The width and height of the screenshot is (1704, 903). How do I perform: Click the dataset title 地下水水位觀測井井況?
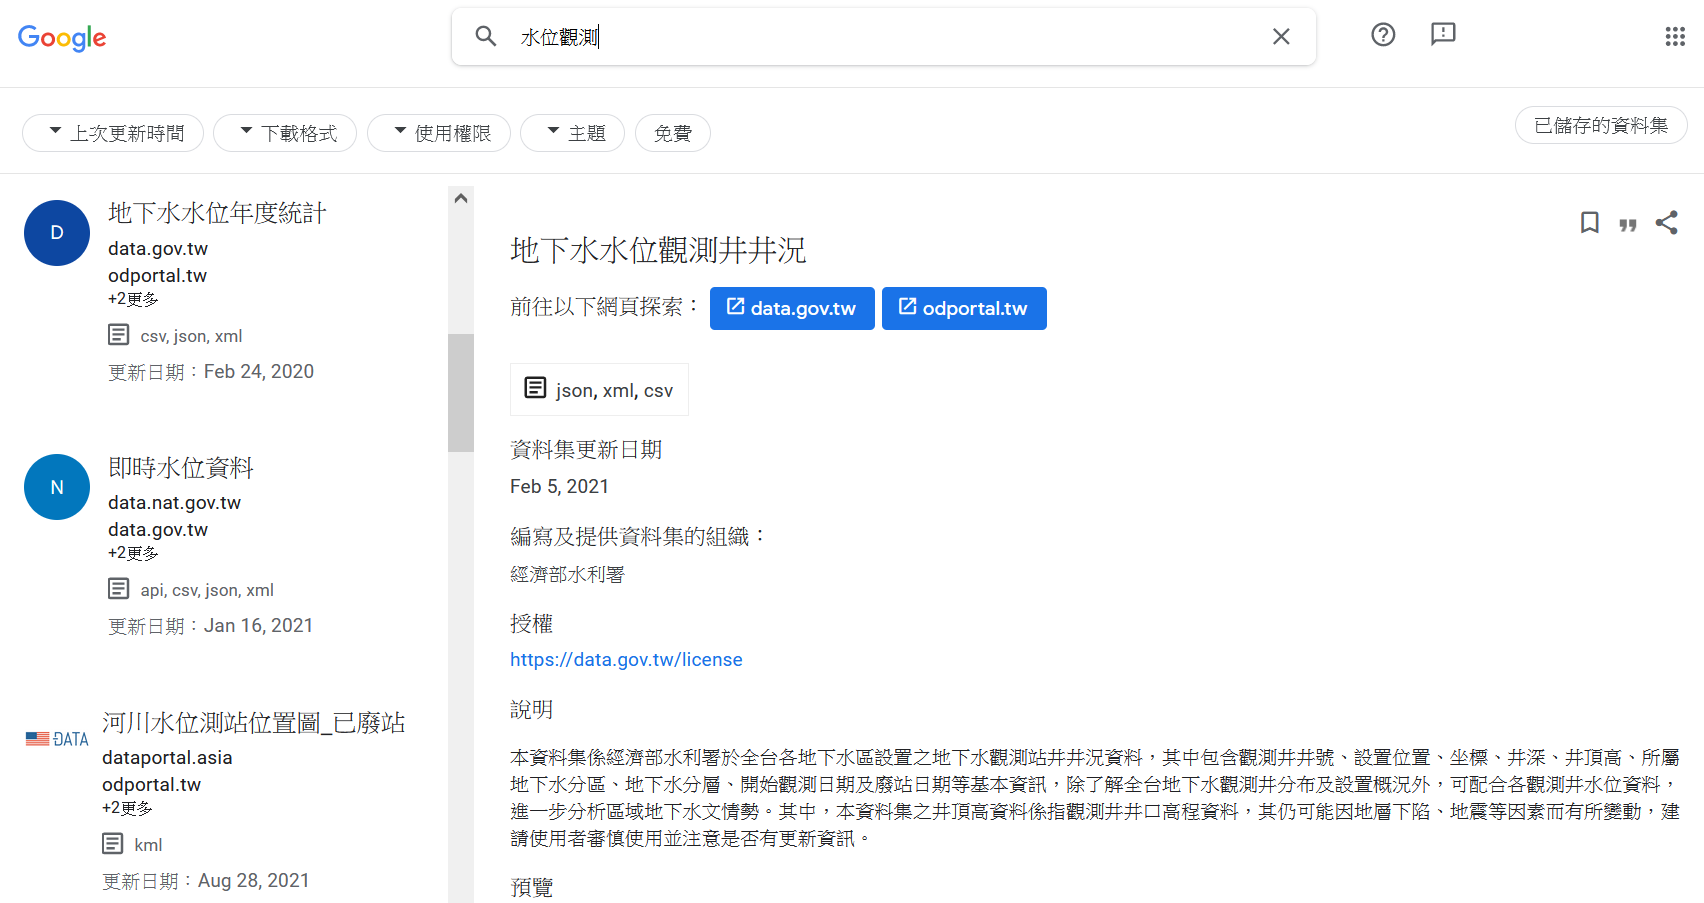tap(658, 250)
